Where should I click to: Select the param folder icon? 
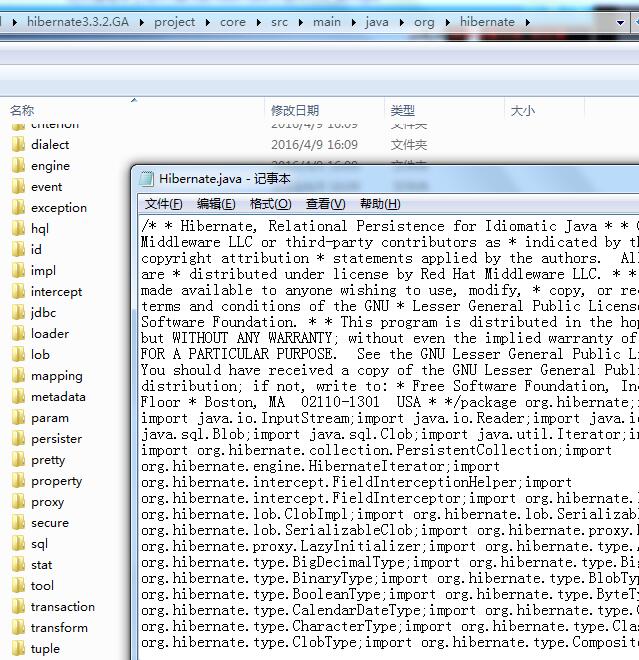(x=18, y=418)
